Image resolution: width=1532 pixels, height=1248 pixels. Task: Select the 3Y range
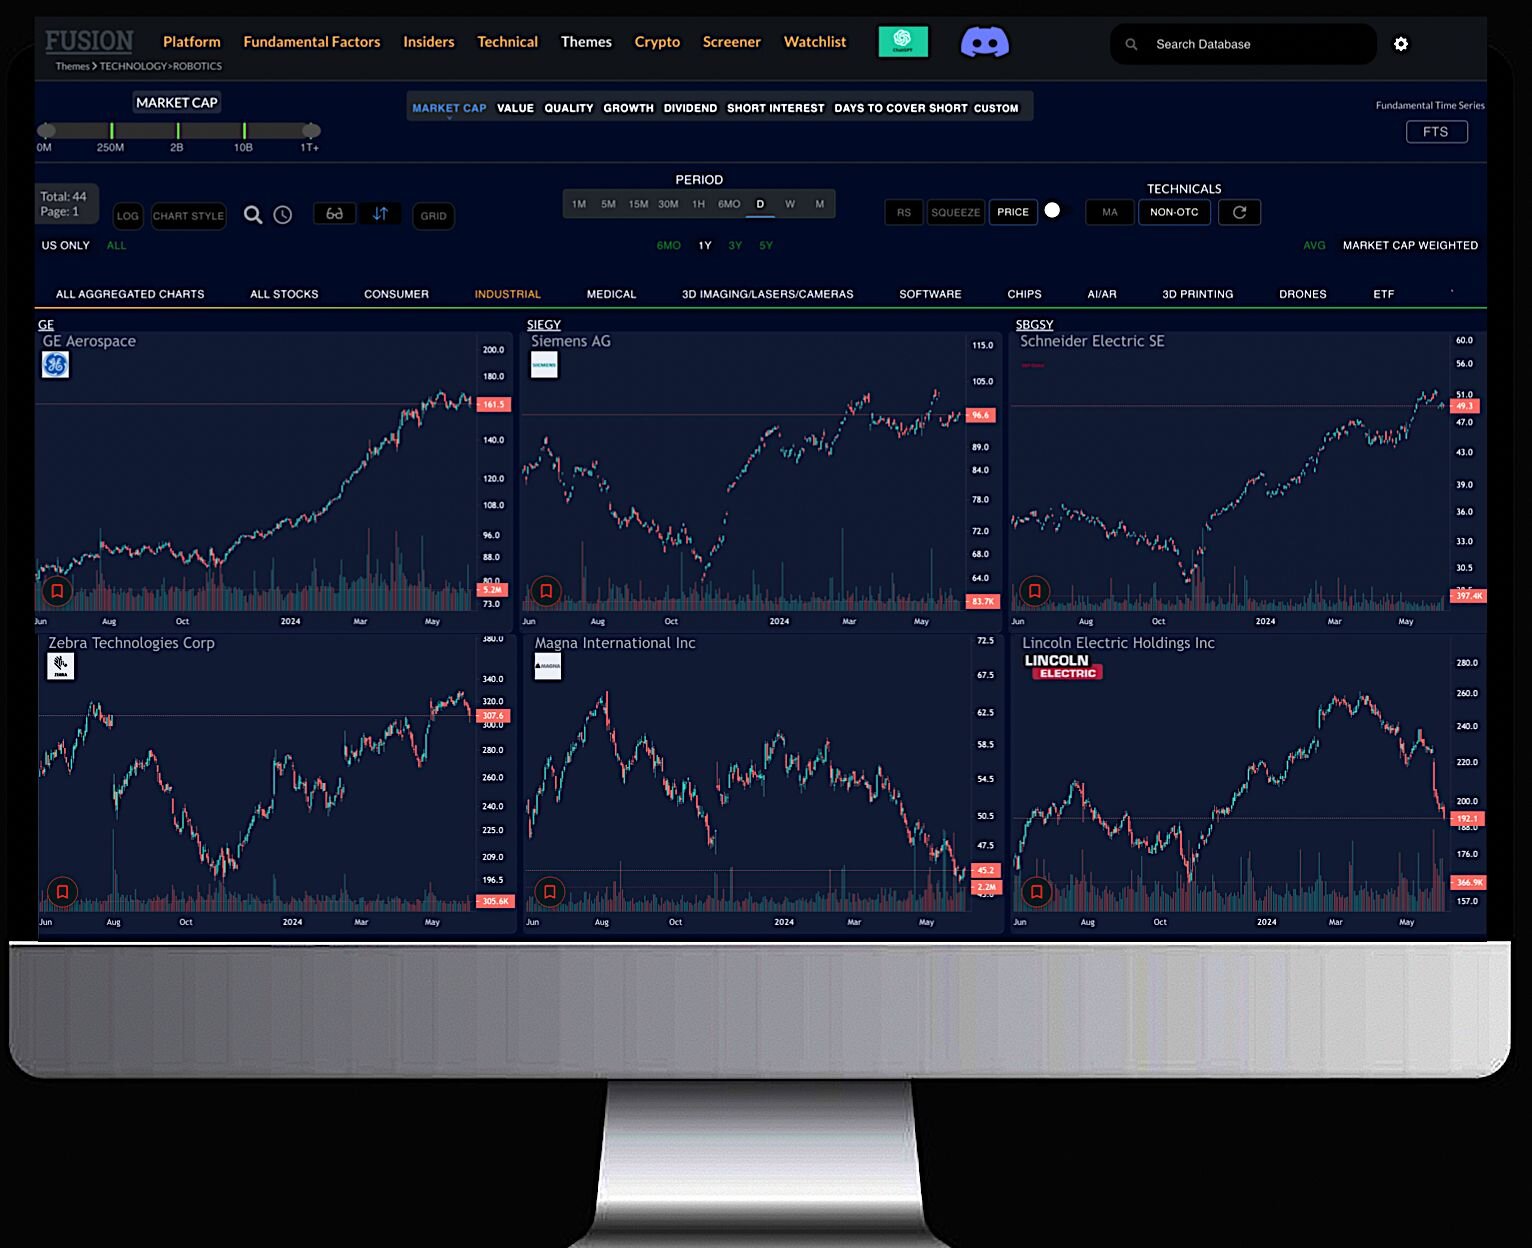(x=735, y=245)
